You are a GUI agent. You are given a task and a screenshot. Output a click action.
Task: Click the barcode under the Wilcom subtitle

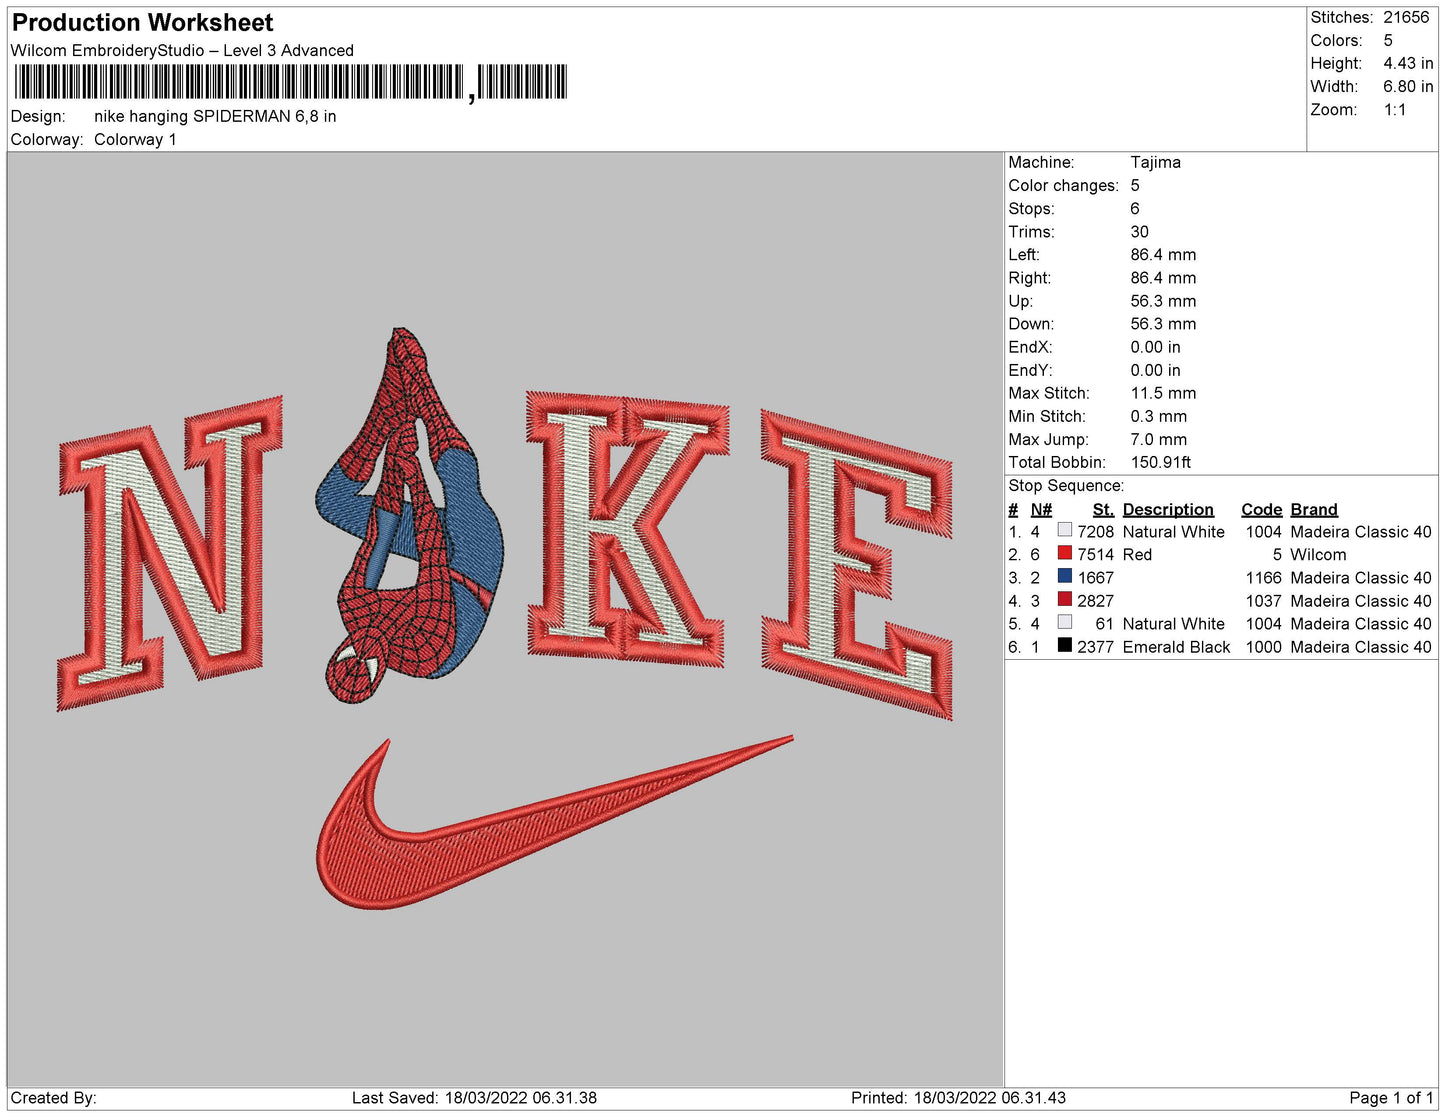tap(290, 82)
